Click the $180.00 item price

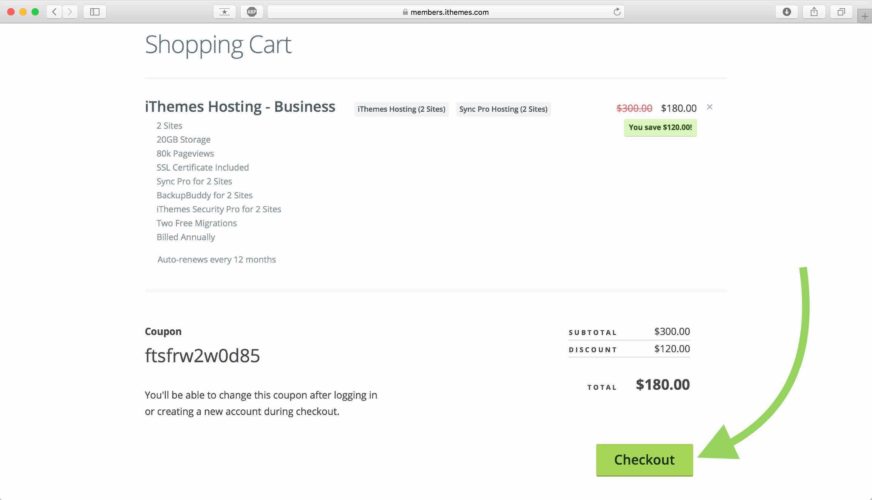678,108
